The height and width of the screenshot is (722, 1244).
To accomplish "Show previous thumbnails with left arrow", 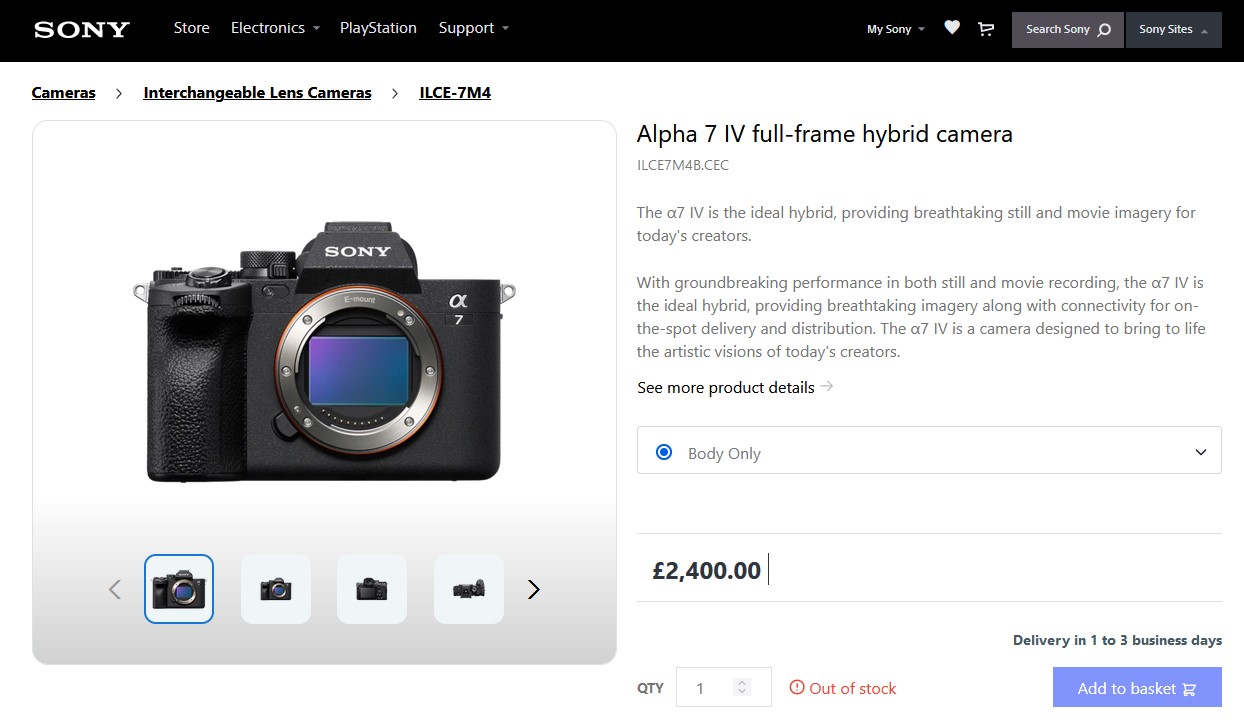I will point(114,590).
